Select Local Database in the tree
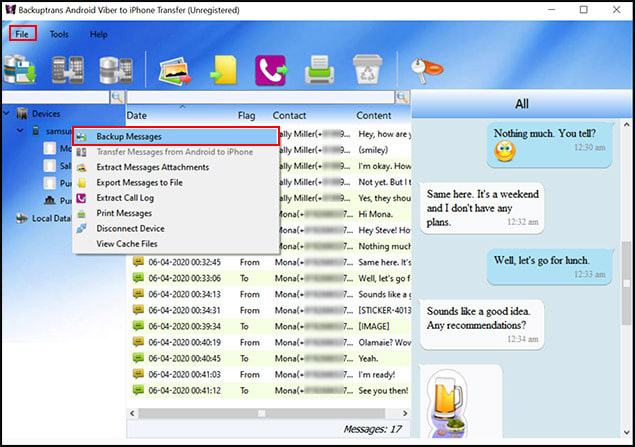635x447 pixels. pos(50,217)
